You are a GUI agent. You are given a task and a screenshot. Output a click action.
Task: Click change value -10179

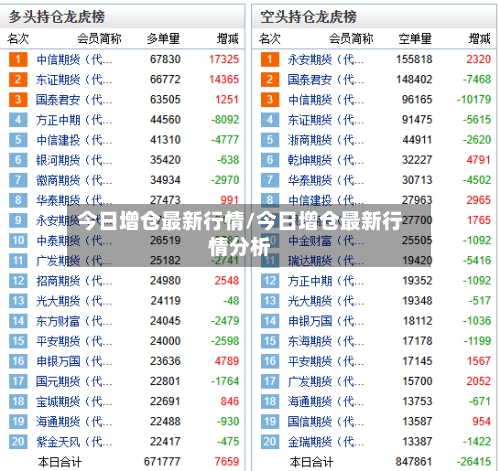pos(474,100)
